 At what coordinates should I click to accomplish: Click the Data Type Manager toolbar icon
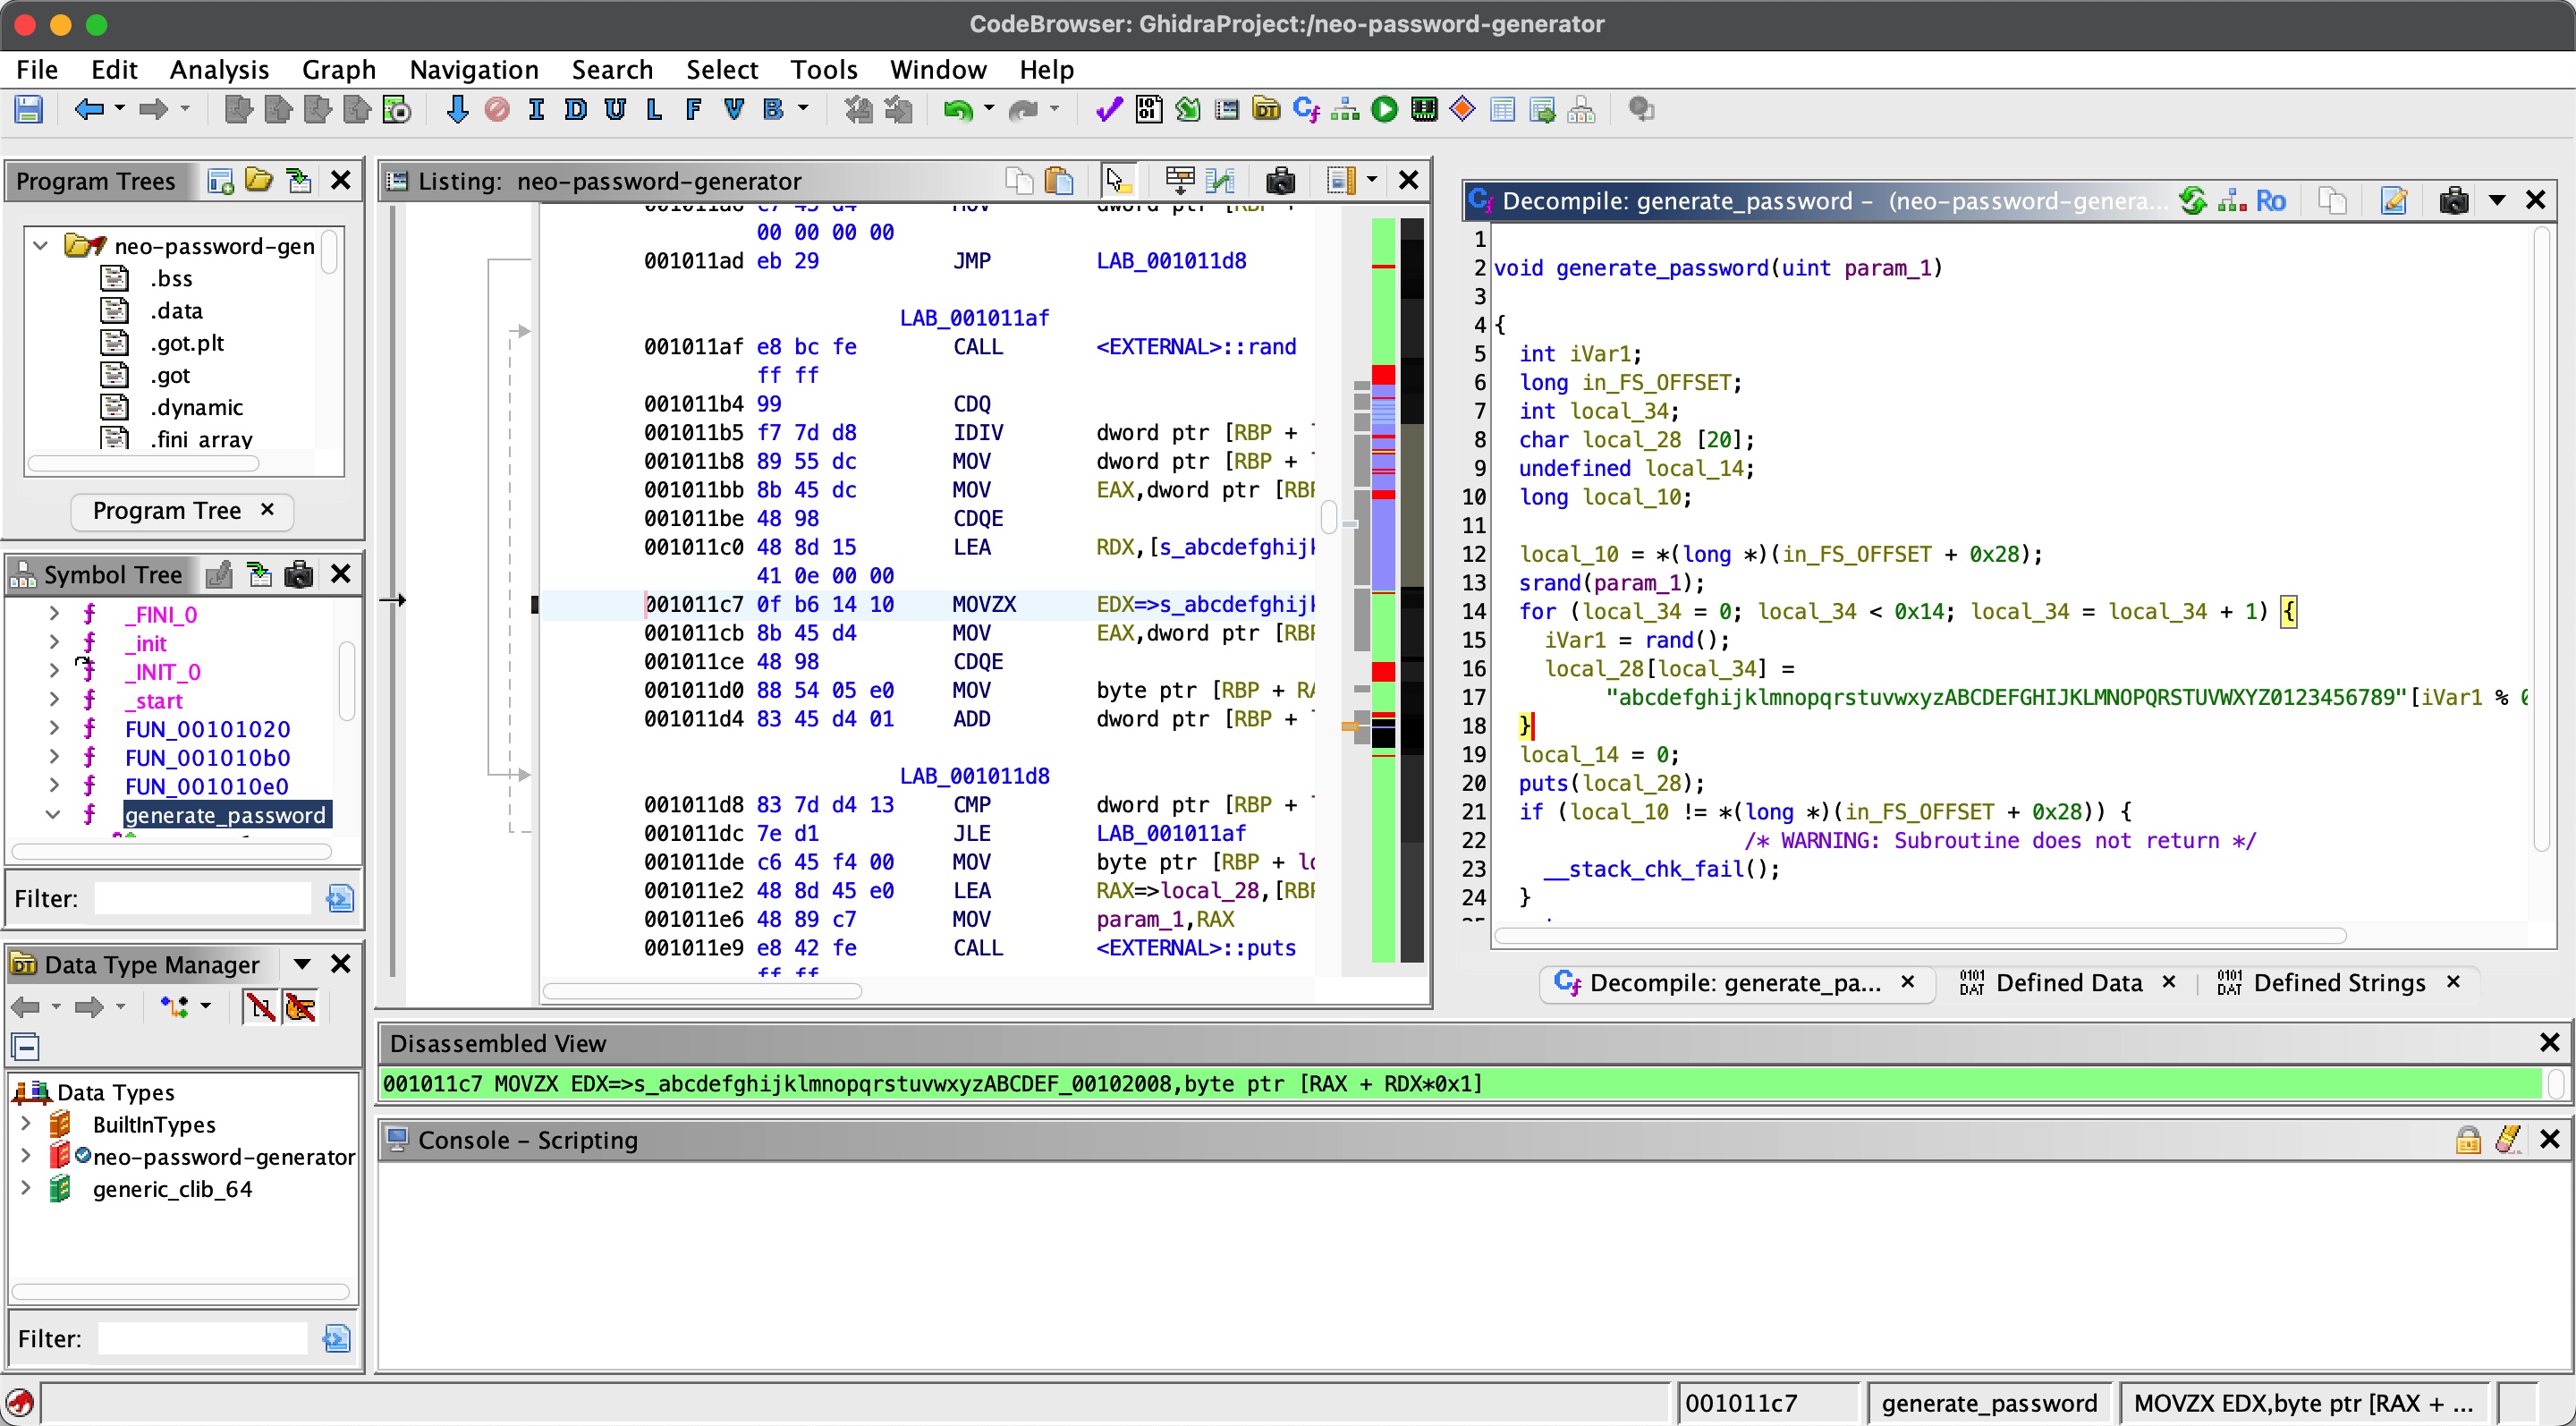(x=1266, y=109)
